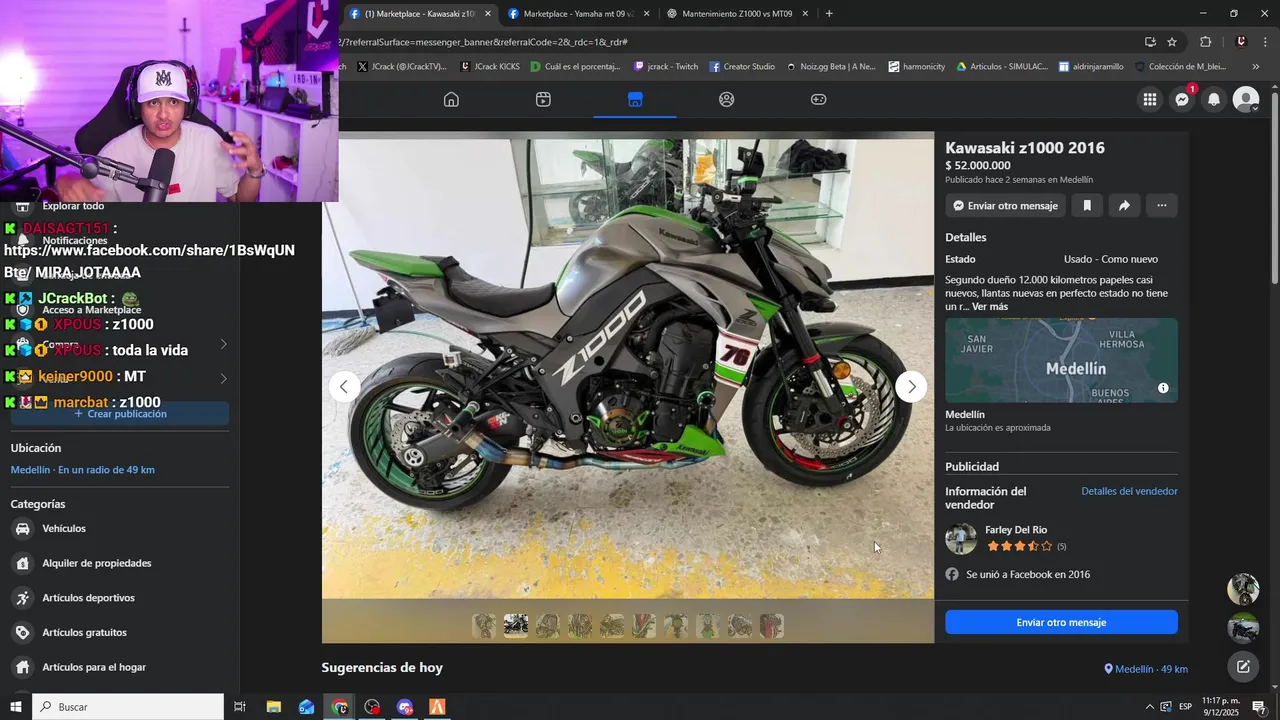Open the listing's more options ellipsis

click(1161, 205)
